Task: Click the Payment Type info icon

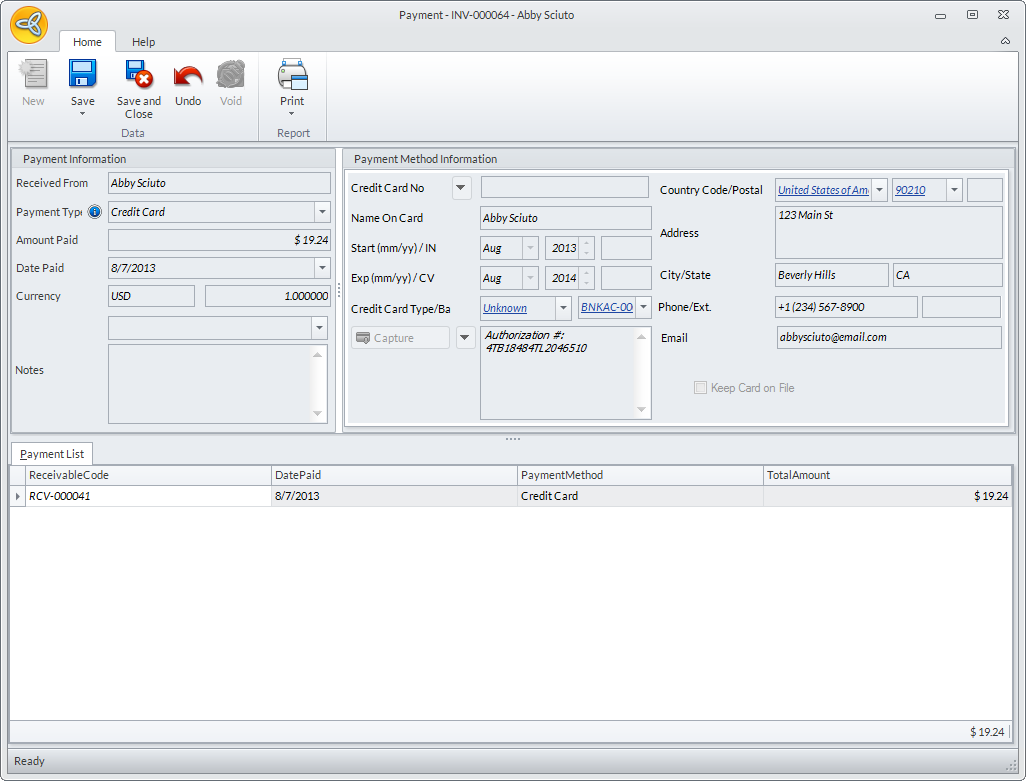Action: 95,212
